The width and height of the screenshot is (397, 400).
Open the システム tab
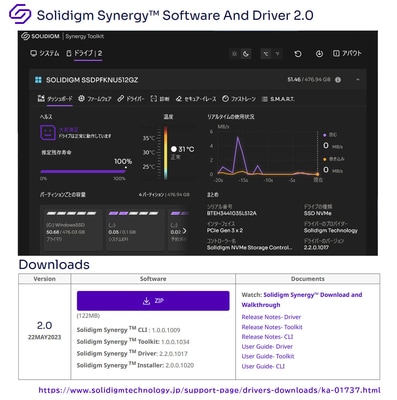[44, 53]
